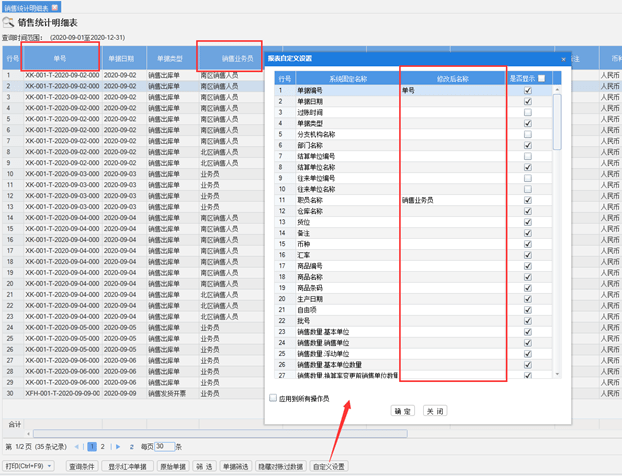Click the horizontal scrollbar under the table
The width and height of the screenshot is (622, 476).
tap(220, 434)
